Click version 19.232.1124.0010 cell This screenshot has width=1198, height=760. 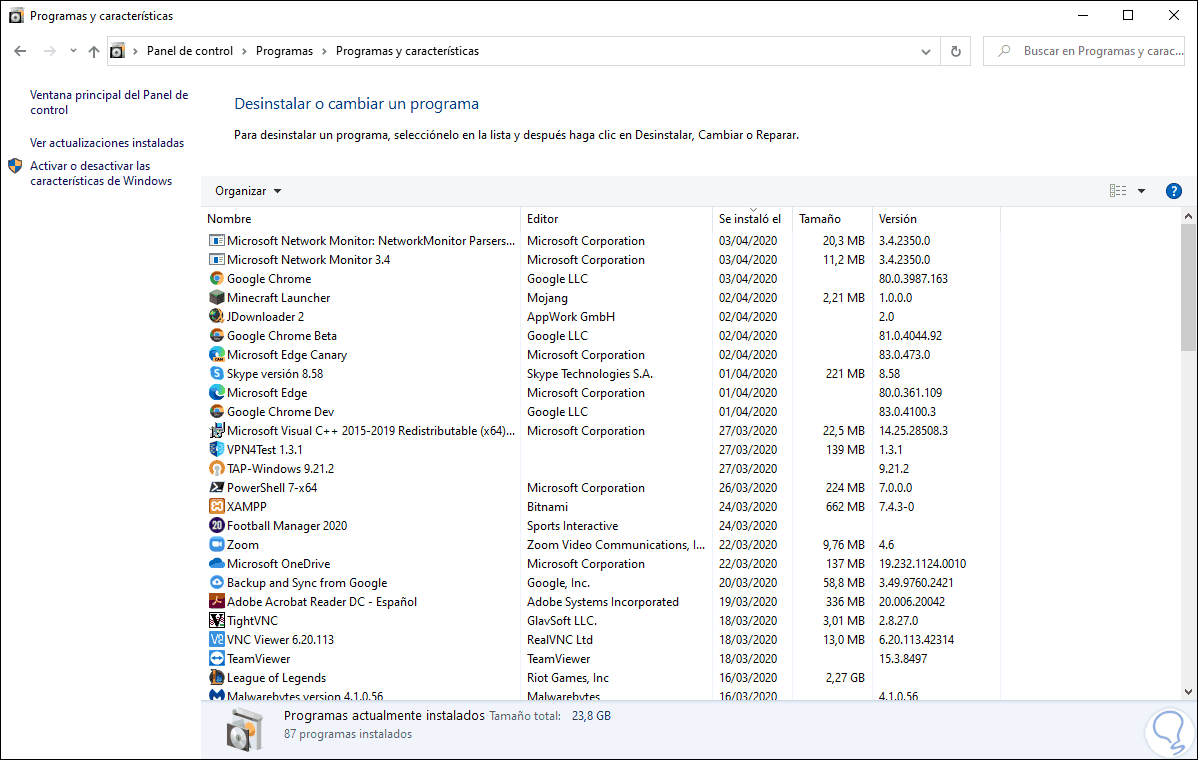click(922, 564)
